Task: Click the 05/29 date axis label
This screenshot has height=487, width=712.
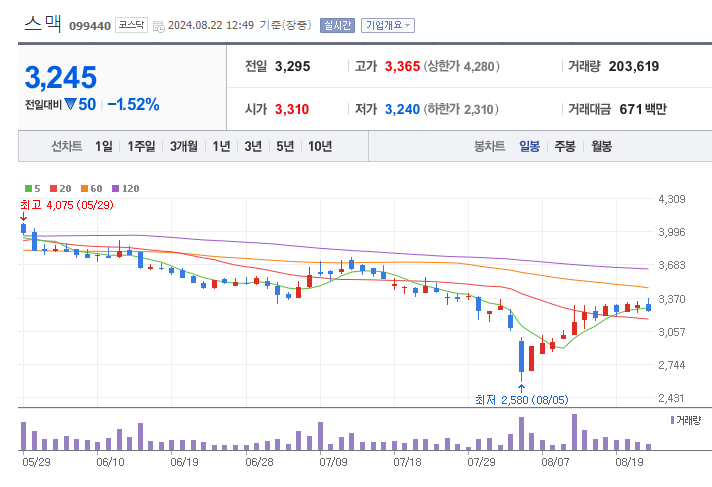Action: coord(36,462)
